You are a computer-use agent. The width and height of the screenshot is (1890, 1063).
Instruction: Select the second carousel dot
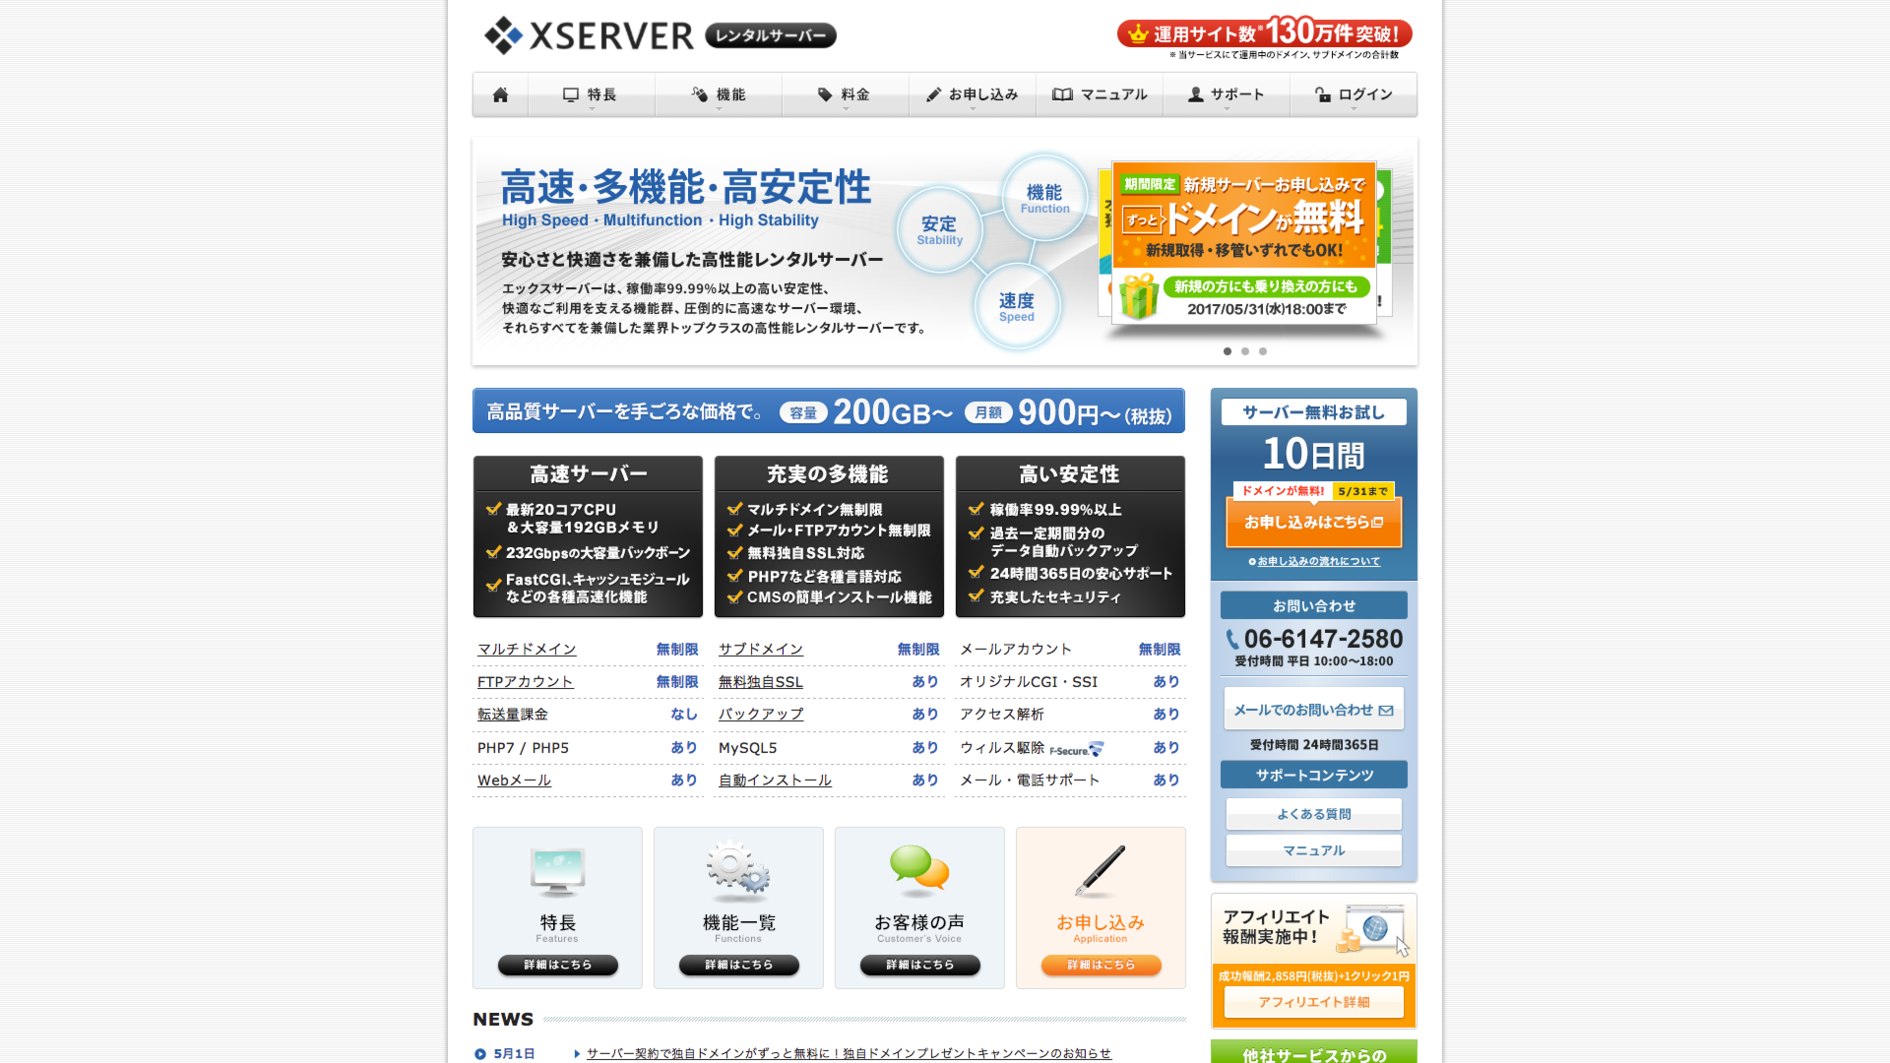click(x=1245, y=351)
